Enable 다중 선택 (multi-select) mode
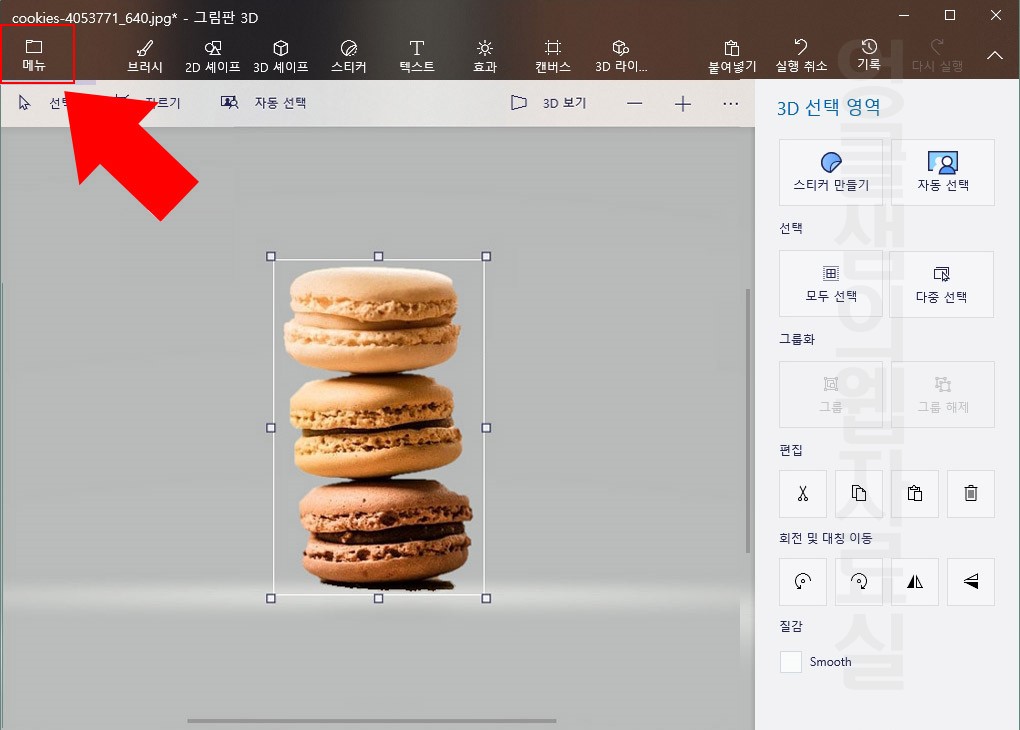Screen dimensions: 1020x730 click(941, 284)
